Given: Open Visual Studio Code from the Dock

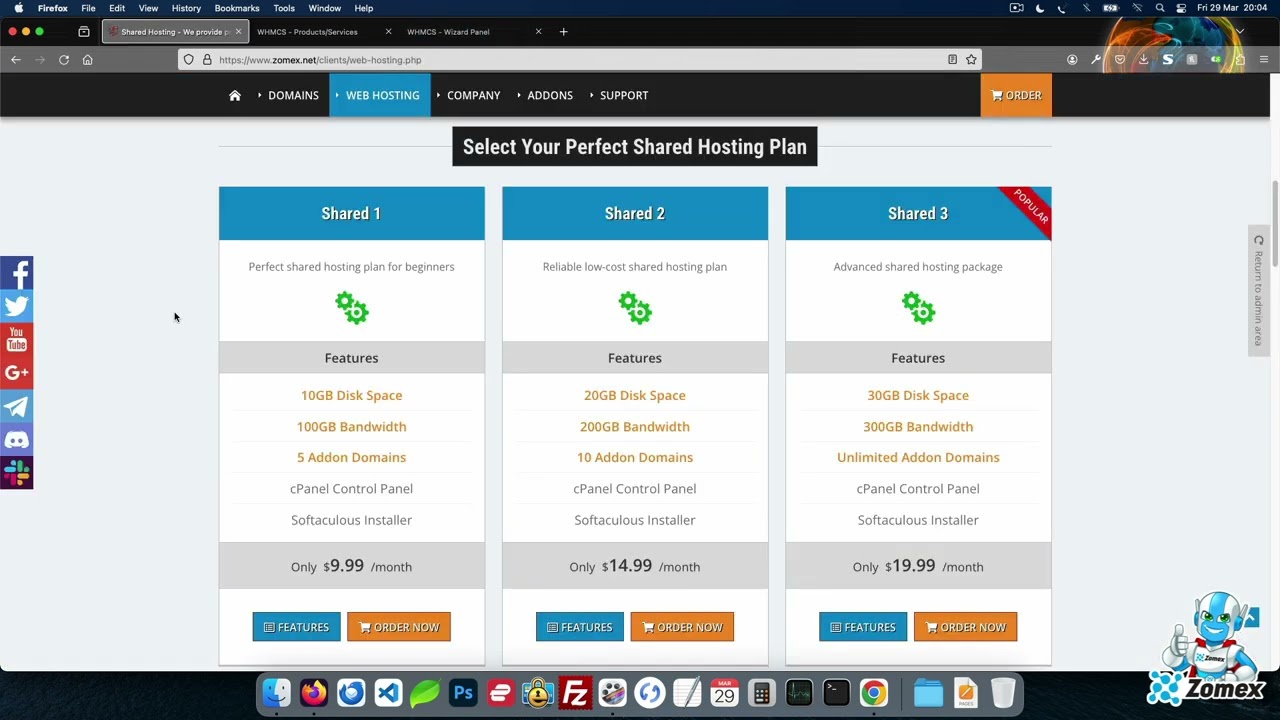Looking at the screenshot, I should coord(388,693).
